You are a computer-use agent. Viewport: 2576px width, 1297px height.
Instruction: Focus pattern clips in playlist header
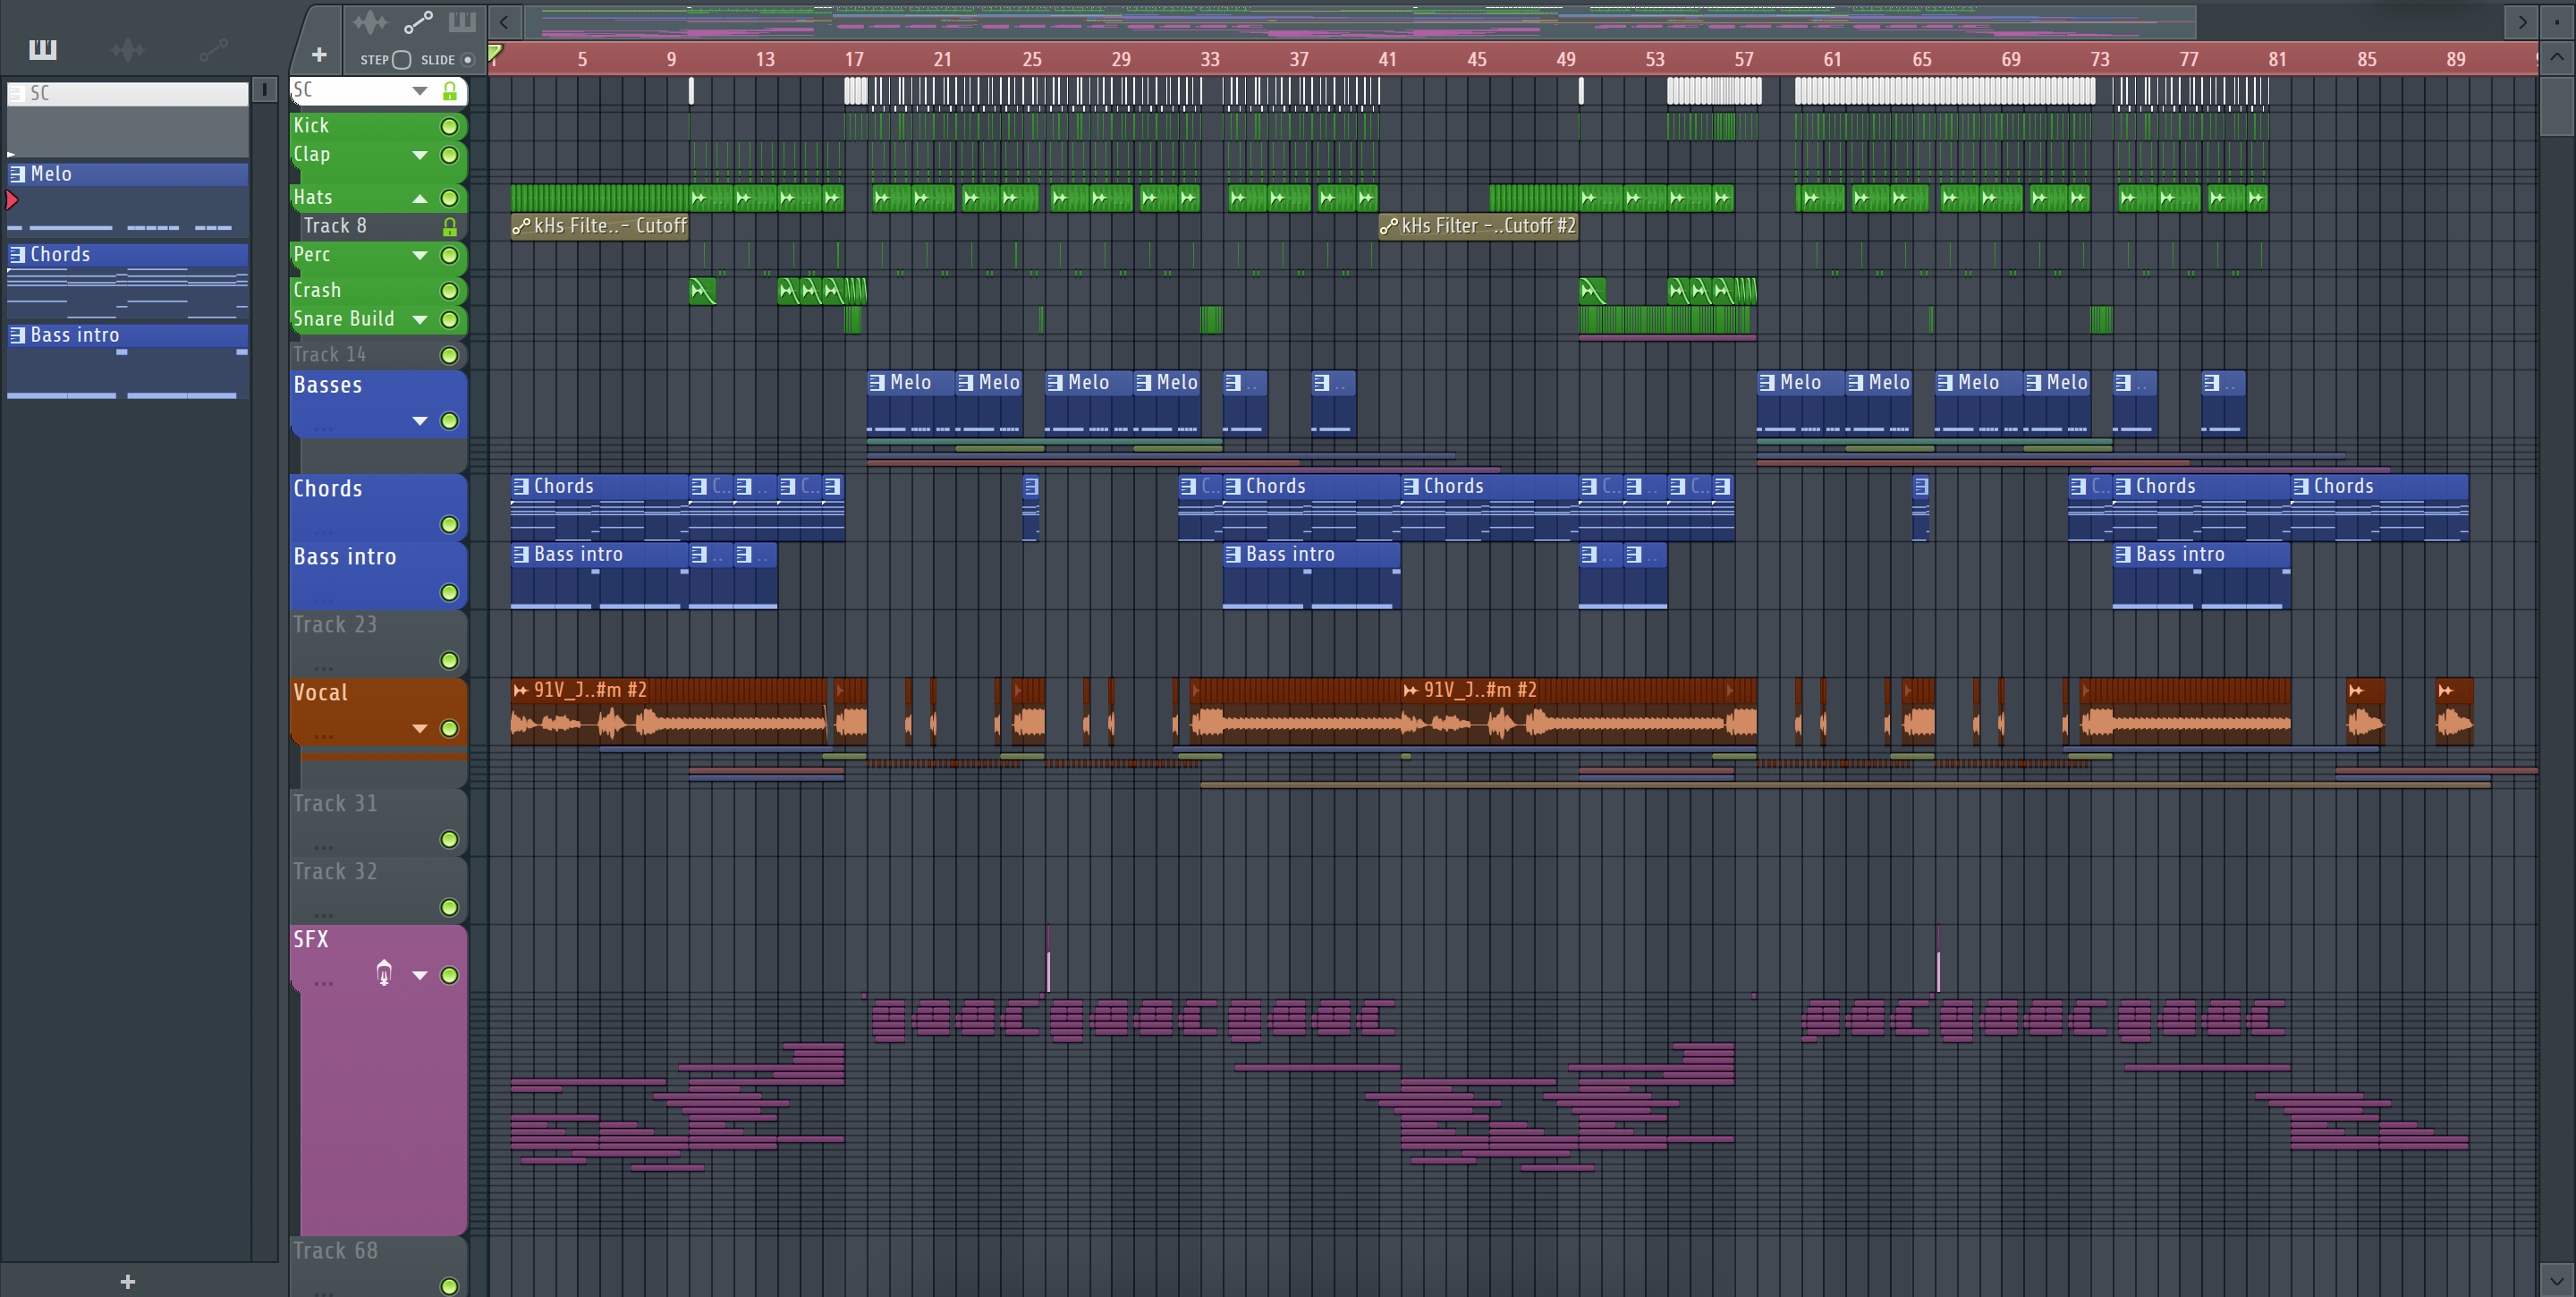tap(462, 21)
